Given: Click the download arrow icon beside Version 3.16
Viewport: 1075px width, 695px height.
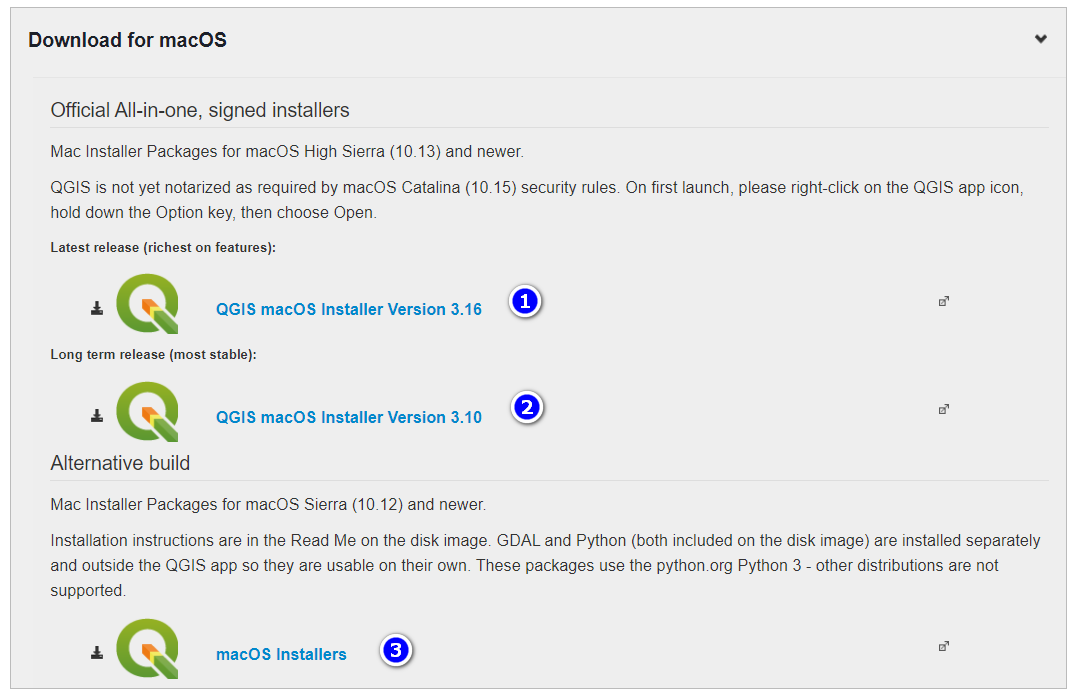Looking at the screenshot, I should tap(97, 308).
